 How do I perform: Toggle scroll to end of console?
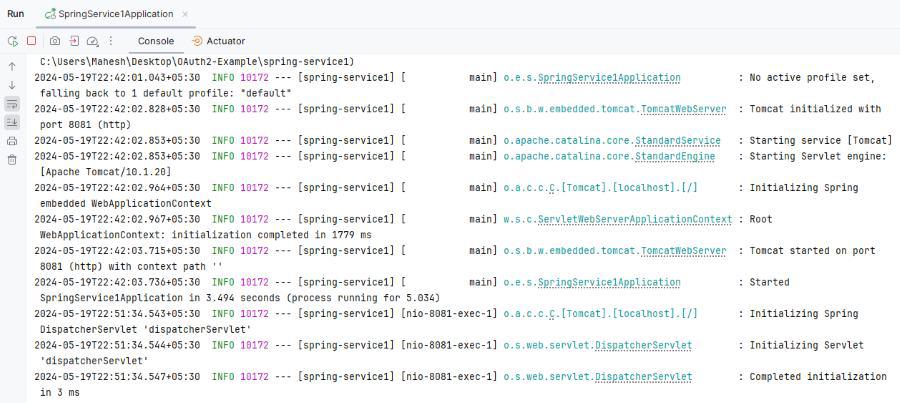[12, 122]
